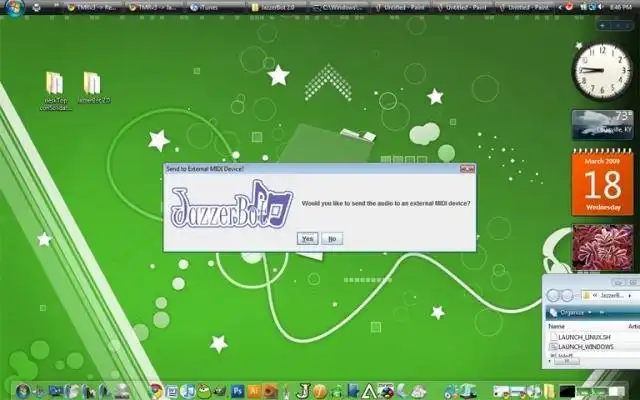Open the orange round dock icon
The image size is (640, 400).
click(320, 391)
